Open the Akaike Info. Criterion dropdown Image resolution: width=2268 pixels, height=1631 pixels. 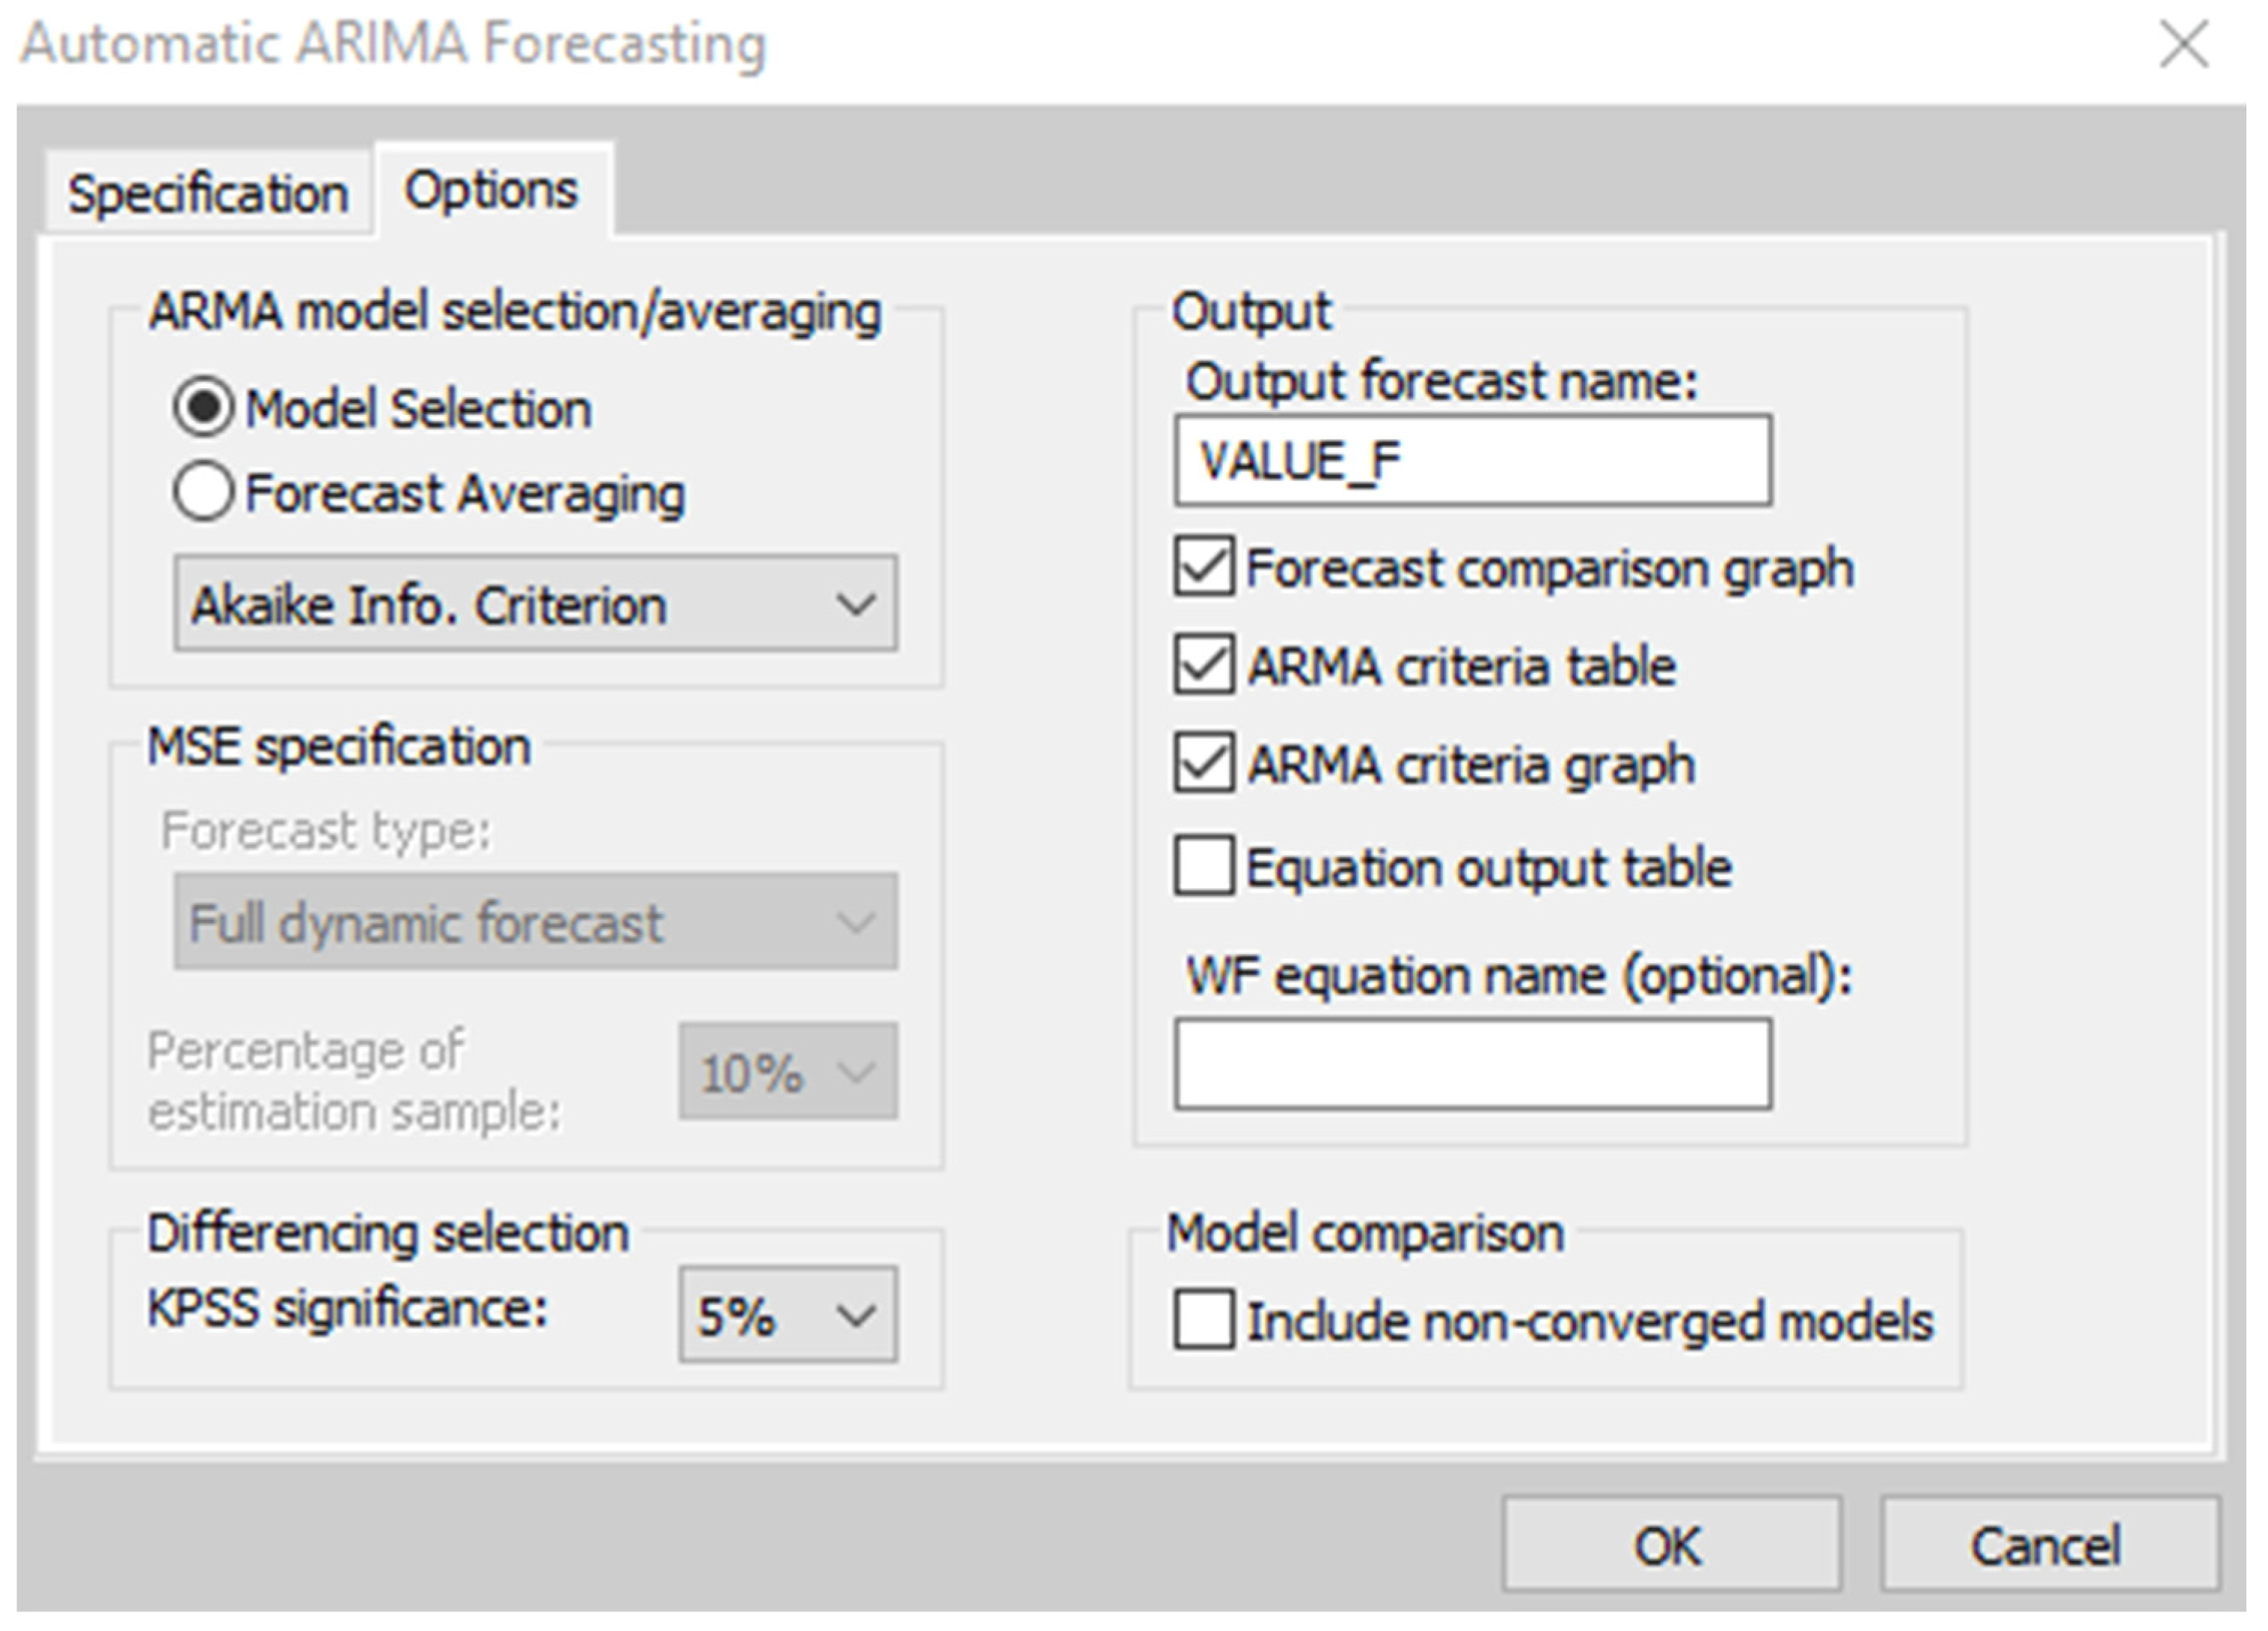point(535,604)
